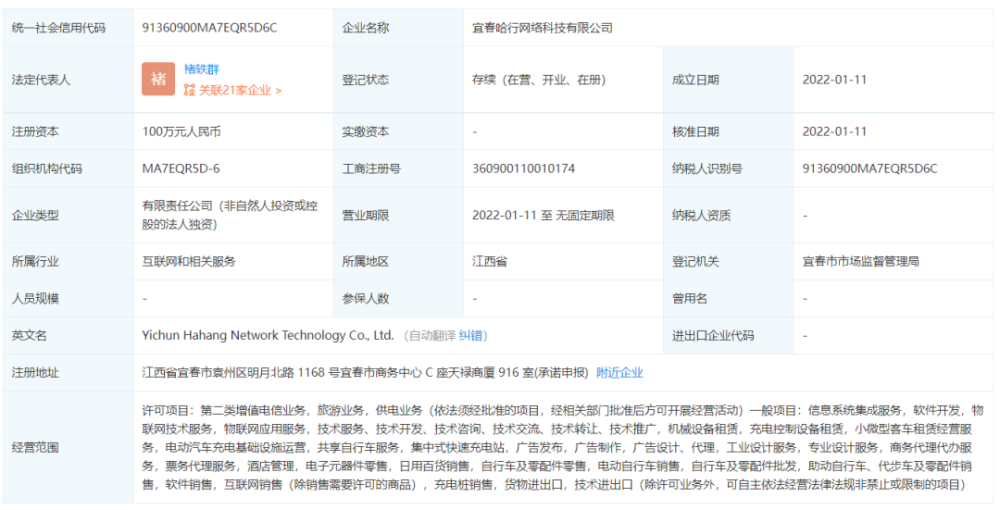
Task: Select taxpayer ID value in 纳税人识别号 row
Action: [870, 169]
